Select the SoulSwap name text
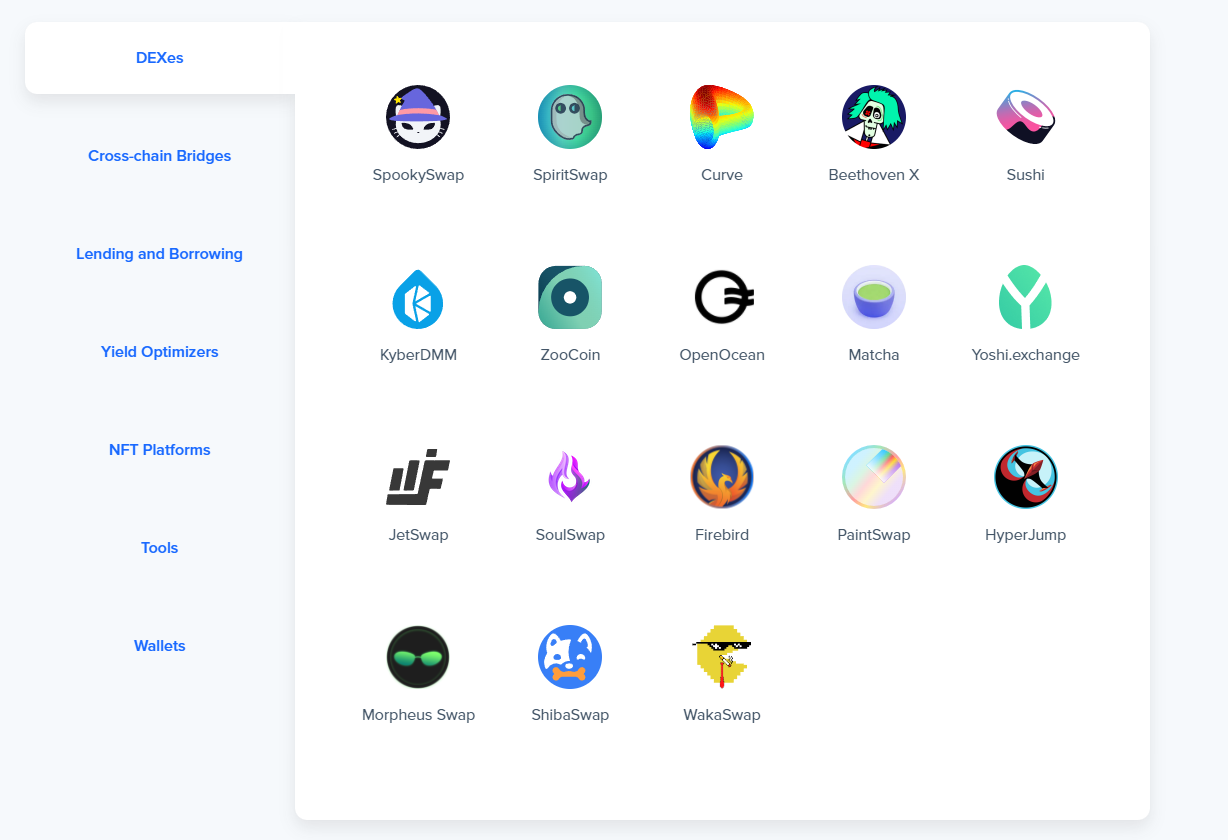Image resolution: width=1228 pixels, height=840 pixels. 570,535
